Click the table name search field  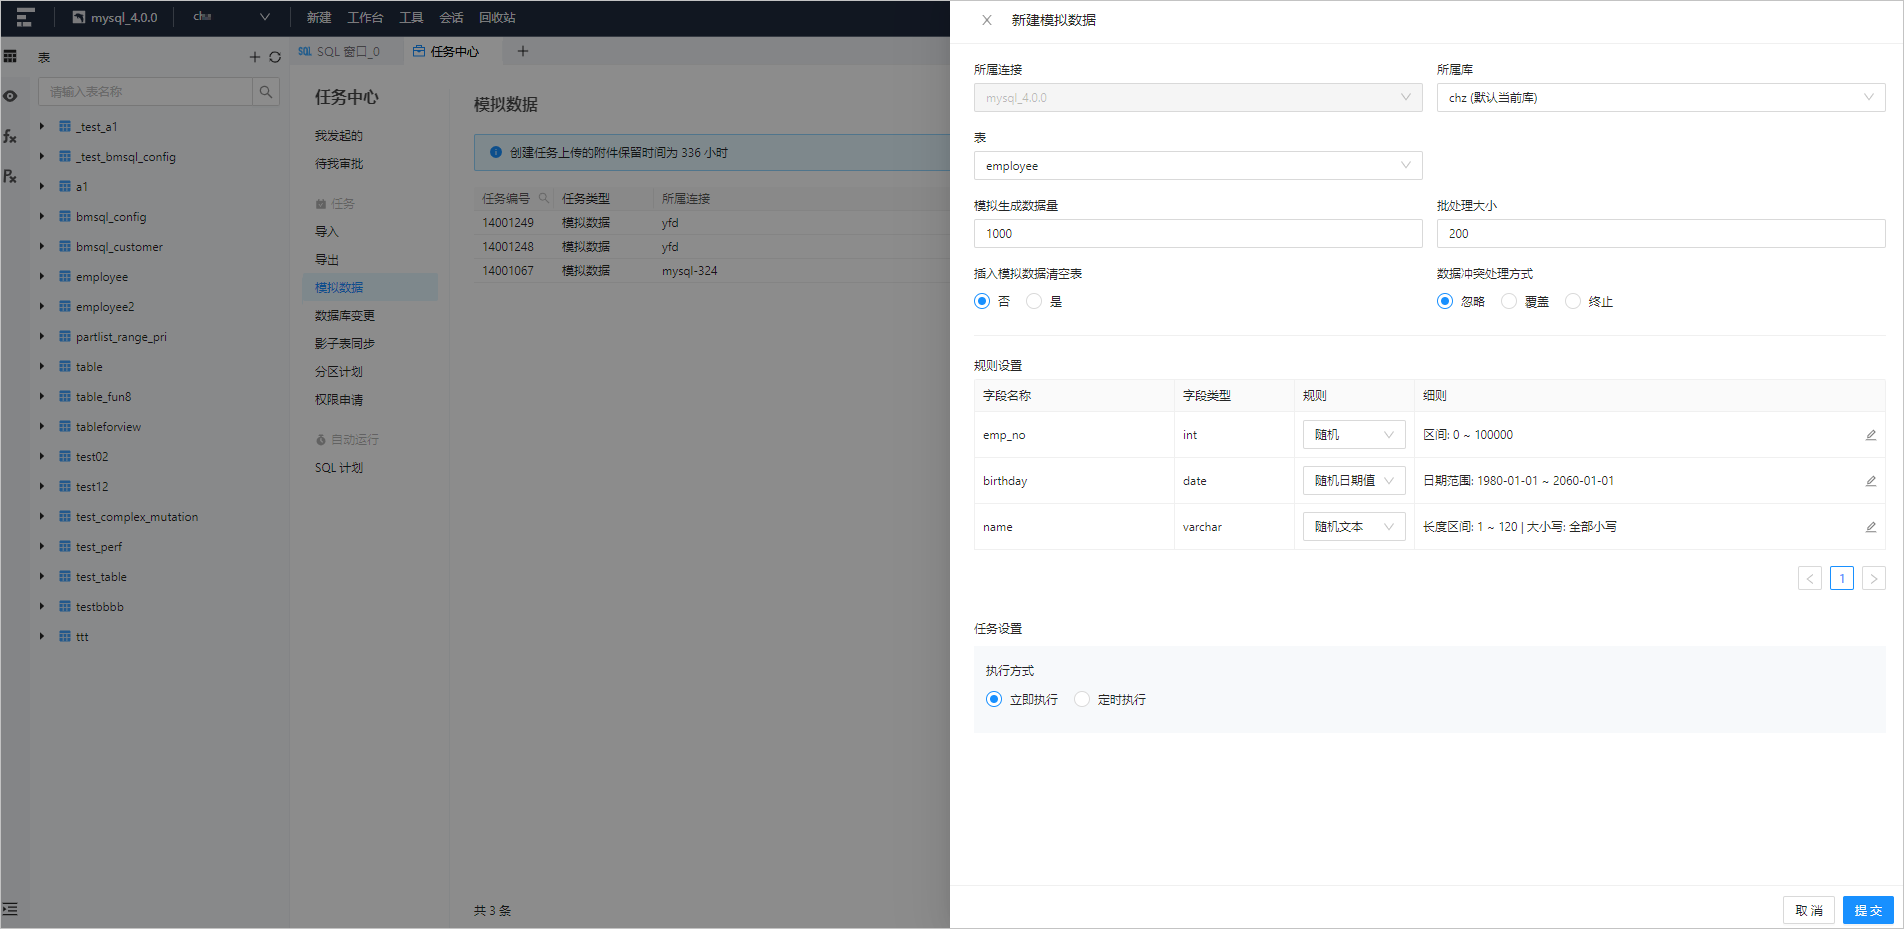click(x=145, y=92)
